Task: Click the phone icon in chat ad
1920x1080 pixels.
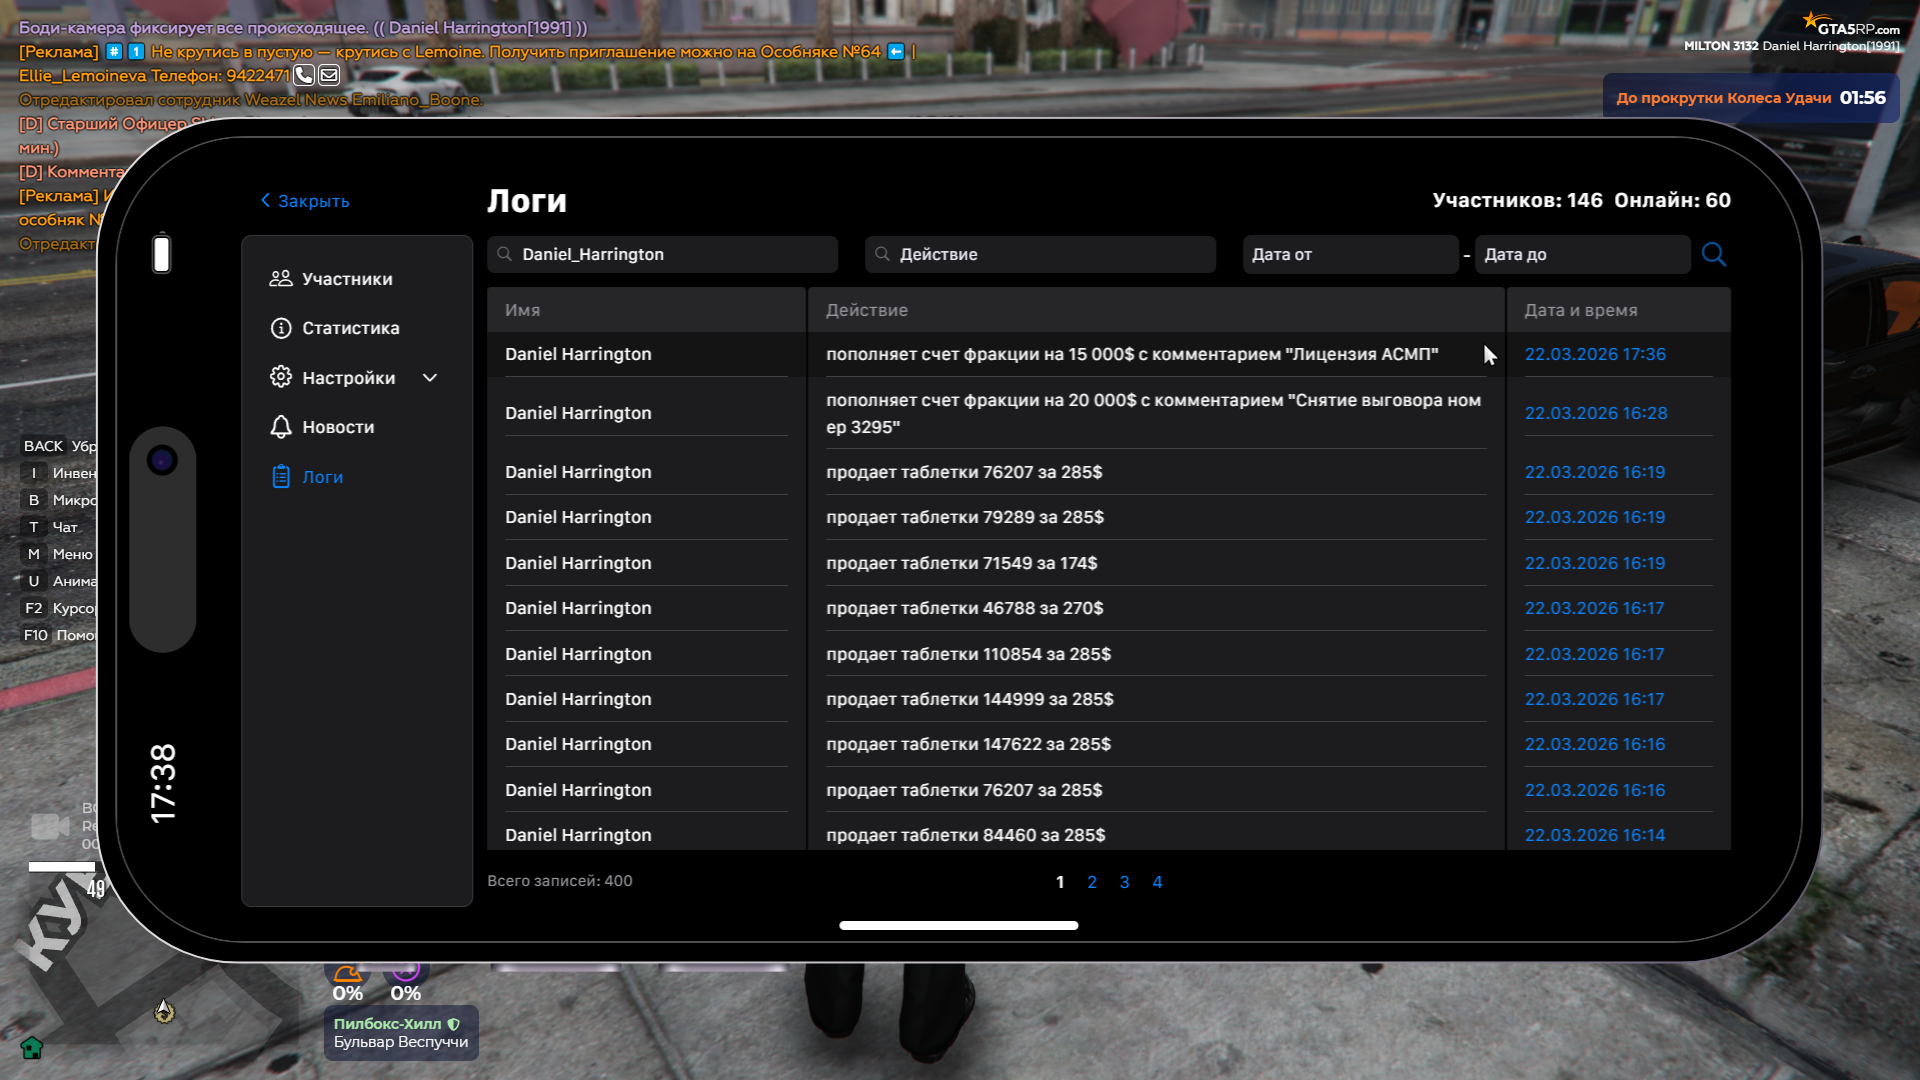Action: 304,75
